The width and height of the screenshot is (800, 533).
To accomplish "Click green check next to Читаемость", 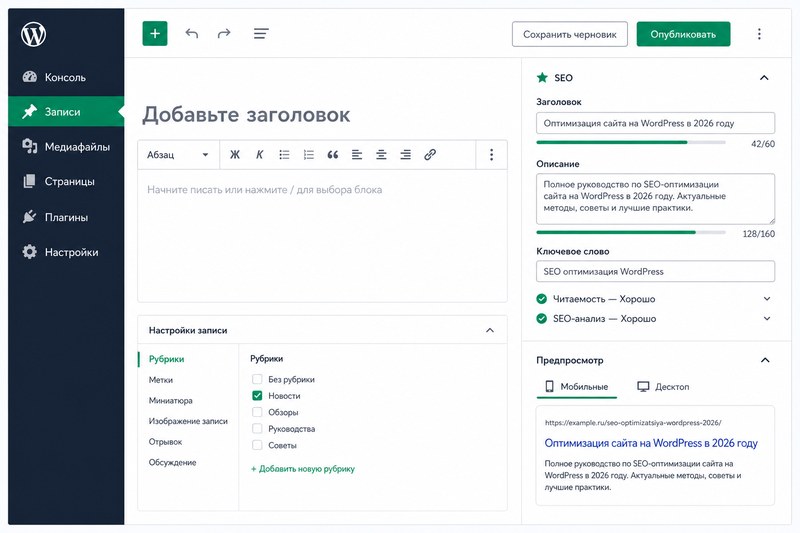I will [542, 299].
